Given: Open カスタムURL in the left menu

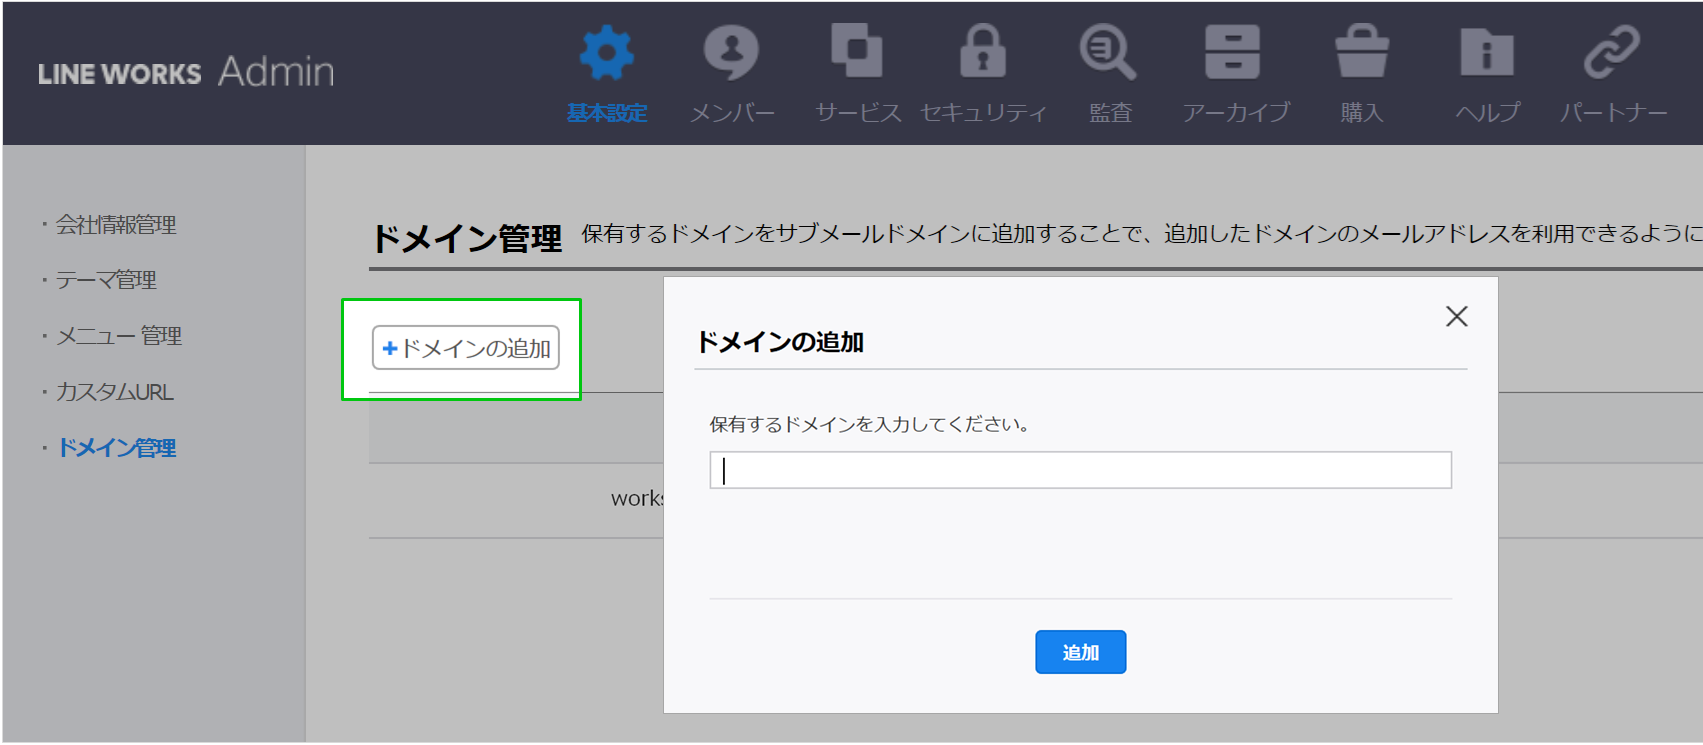Looking at the screenshot, I should 114,392.
